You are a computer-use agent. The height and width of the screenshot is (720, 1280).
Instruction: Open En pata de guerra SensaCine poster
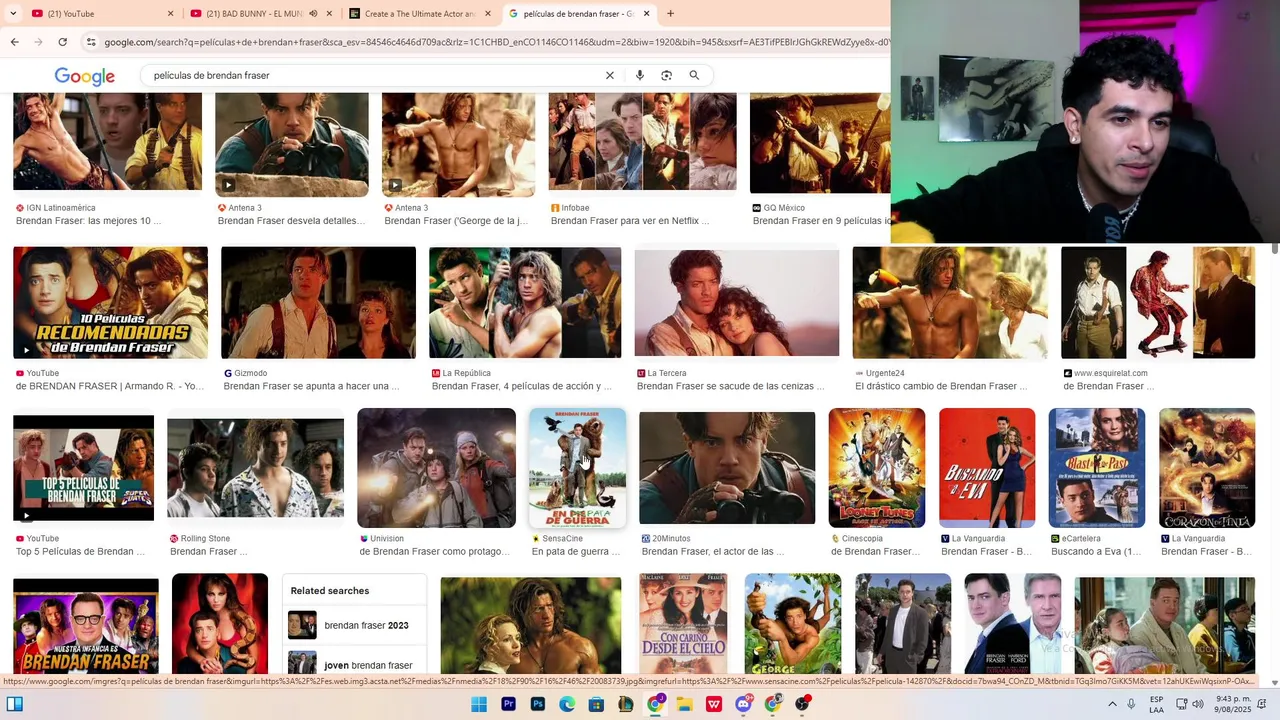pos(577,468)
